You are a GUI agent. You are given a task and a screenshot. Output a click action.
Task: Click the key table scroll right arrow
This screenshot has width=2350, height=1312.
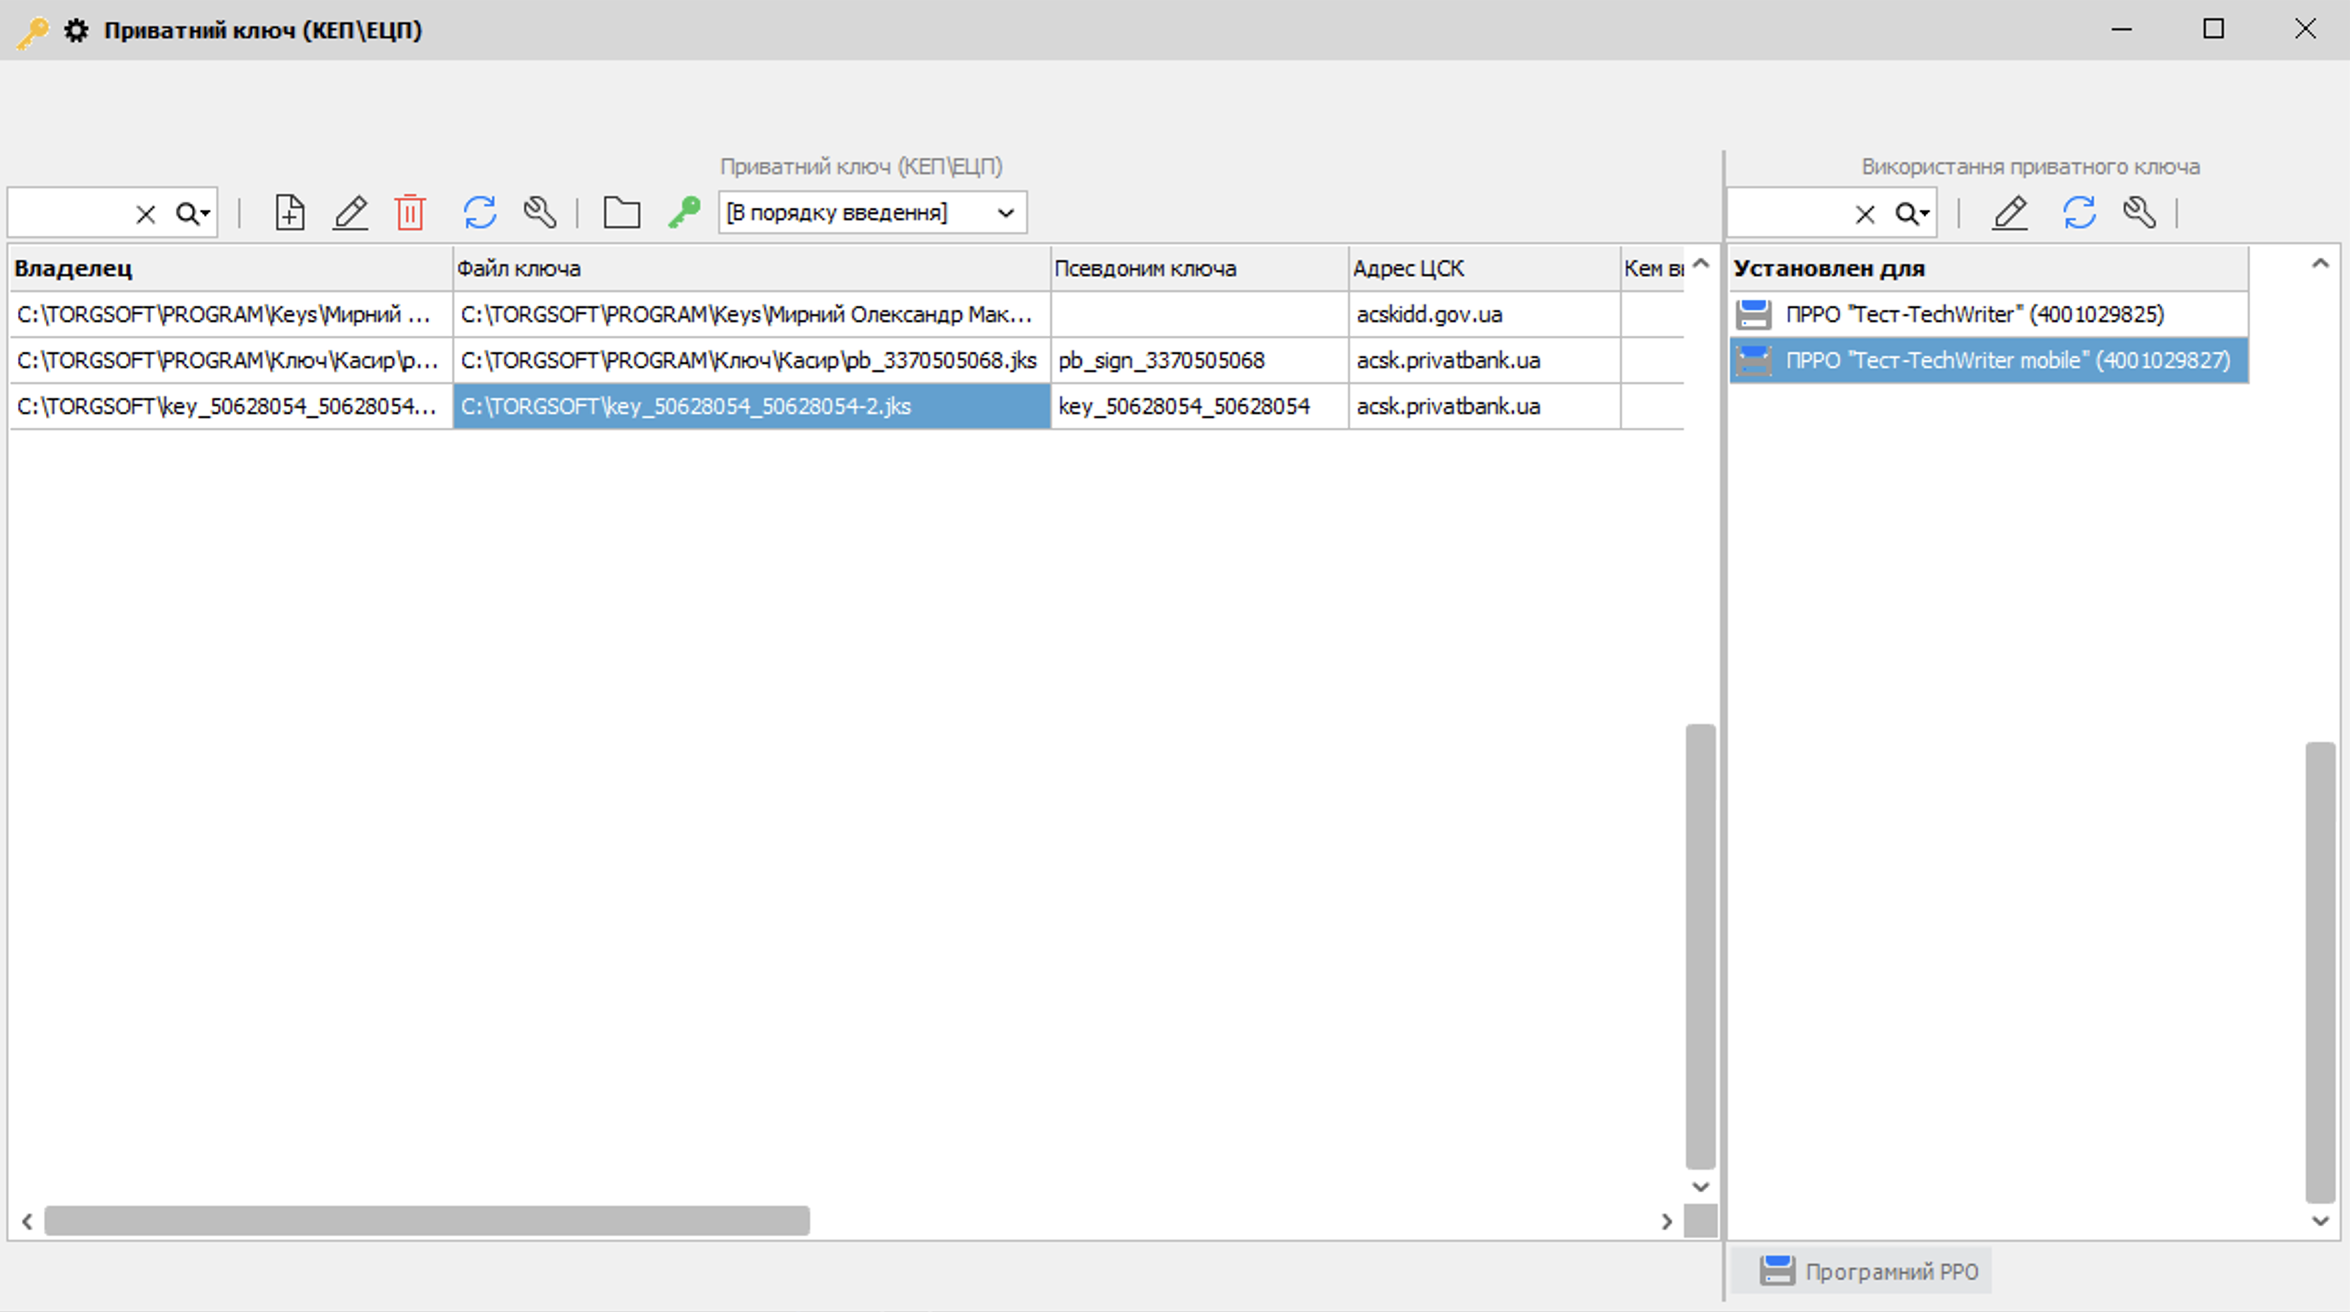coord(1666,1221)
